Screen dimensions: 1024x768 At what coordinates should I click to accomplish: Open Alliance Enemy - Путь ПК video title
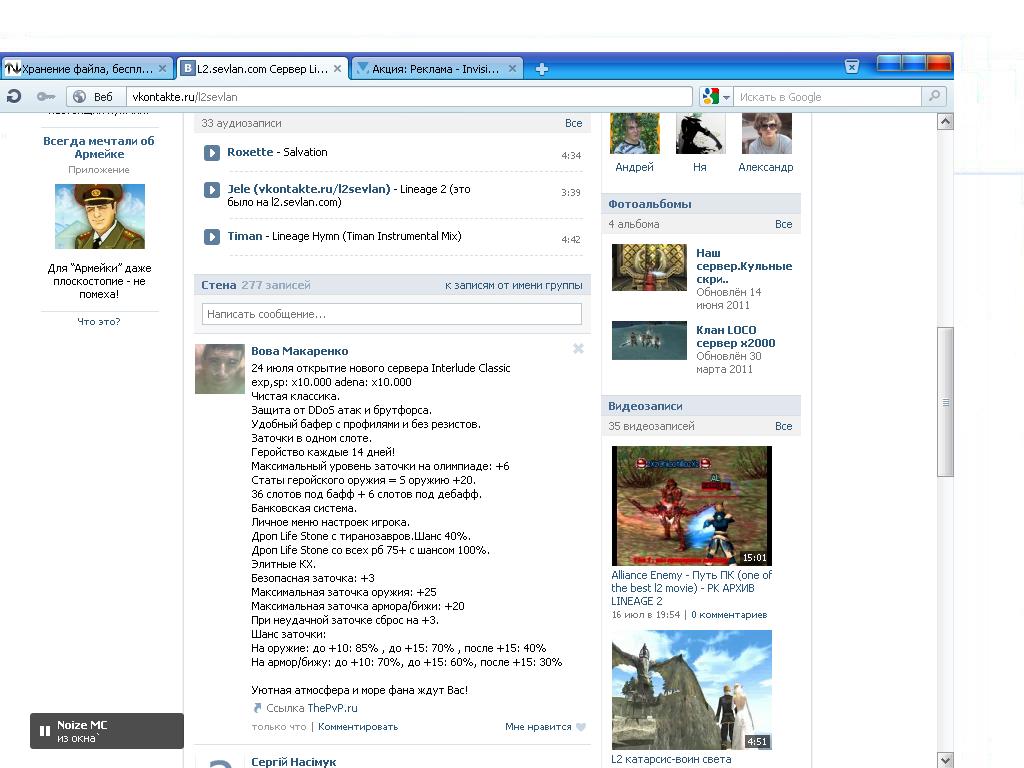point(692,588)
